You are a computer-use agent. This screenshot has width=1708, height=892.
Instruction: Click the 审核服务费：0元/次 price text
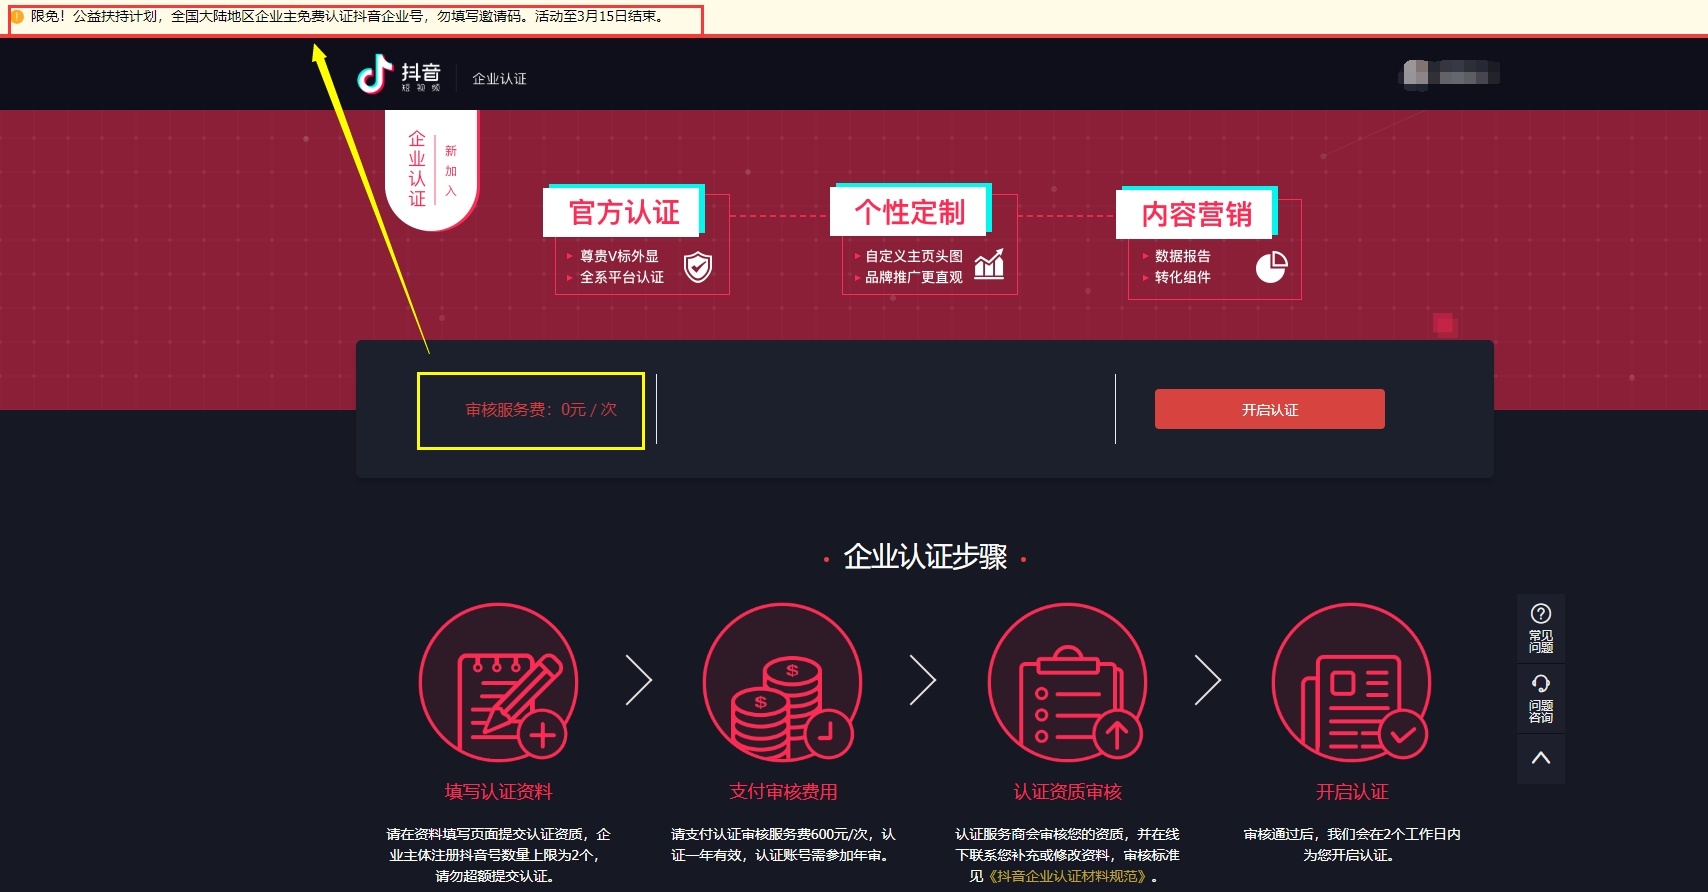point(541,410)
